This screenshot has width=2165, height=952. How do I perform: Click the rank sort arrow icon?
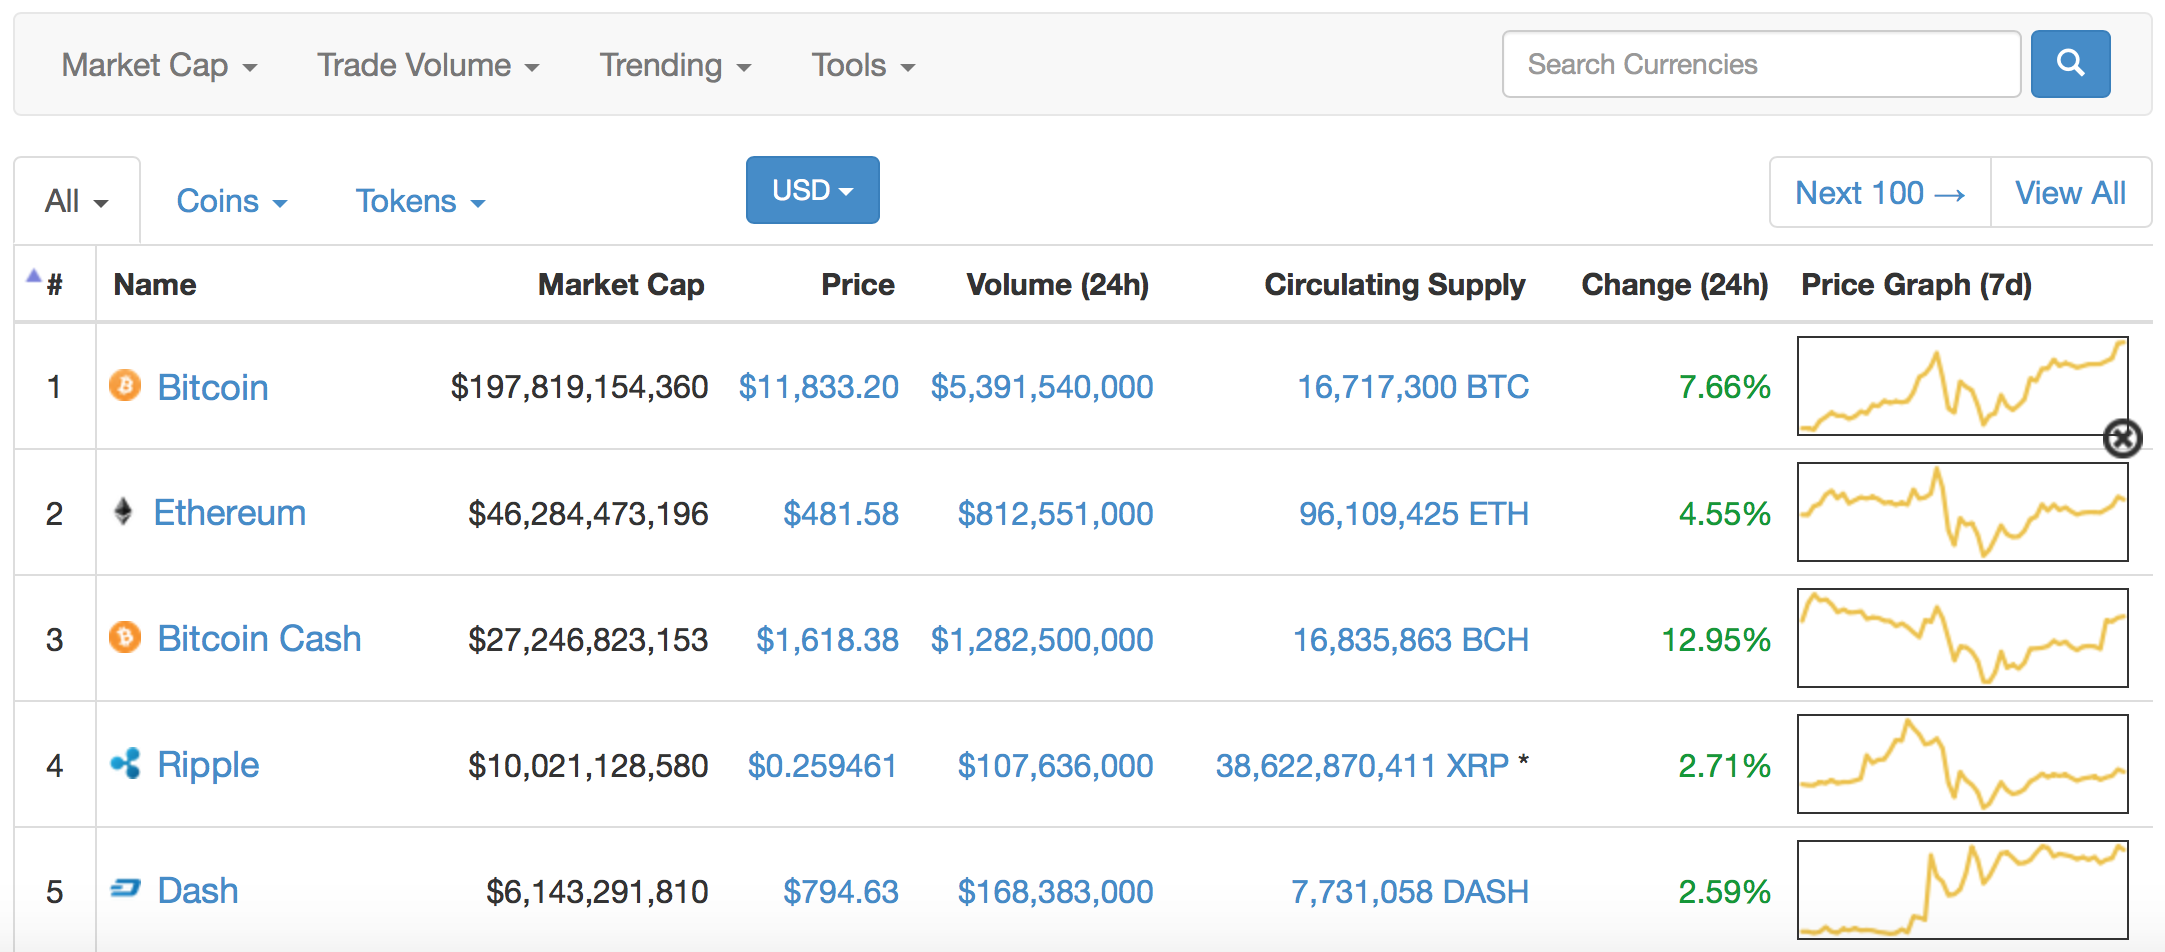[34, 276]
